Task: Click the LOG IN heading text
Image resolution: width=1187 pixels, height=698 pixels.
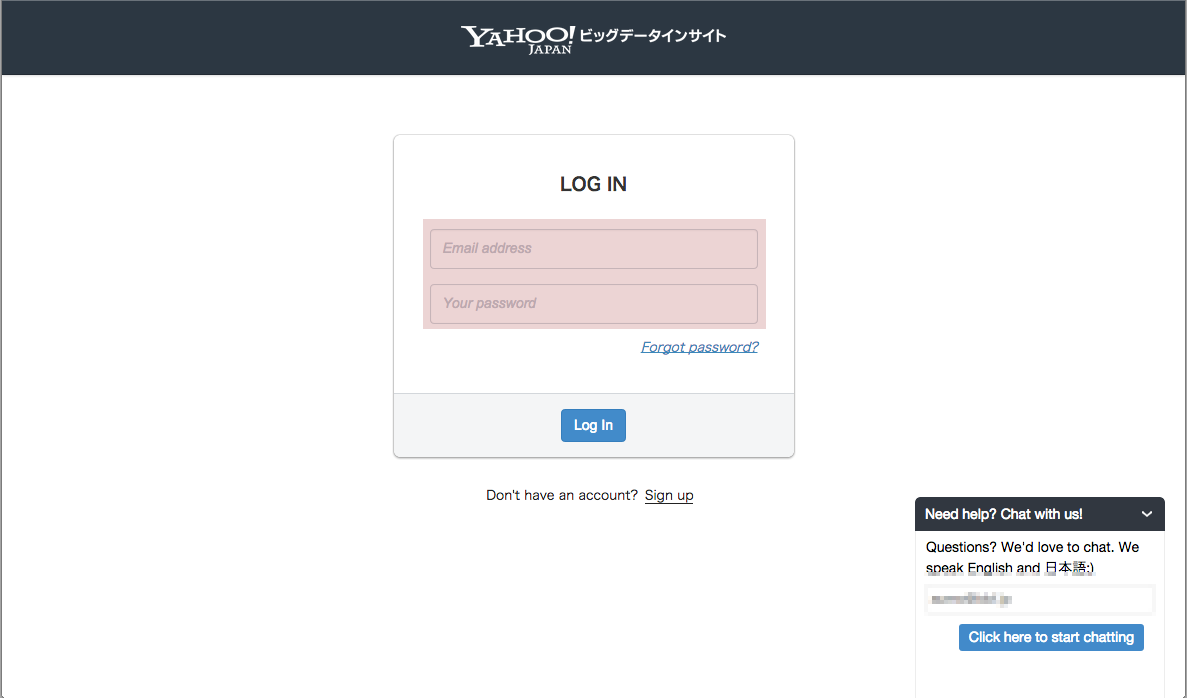Action: [594, 184]
